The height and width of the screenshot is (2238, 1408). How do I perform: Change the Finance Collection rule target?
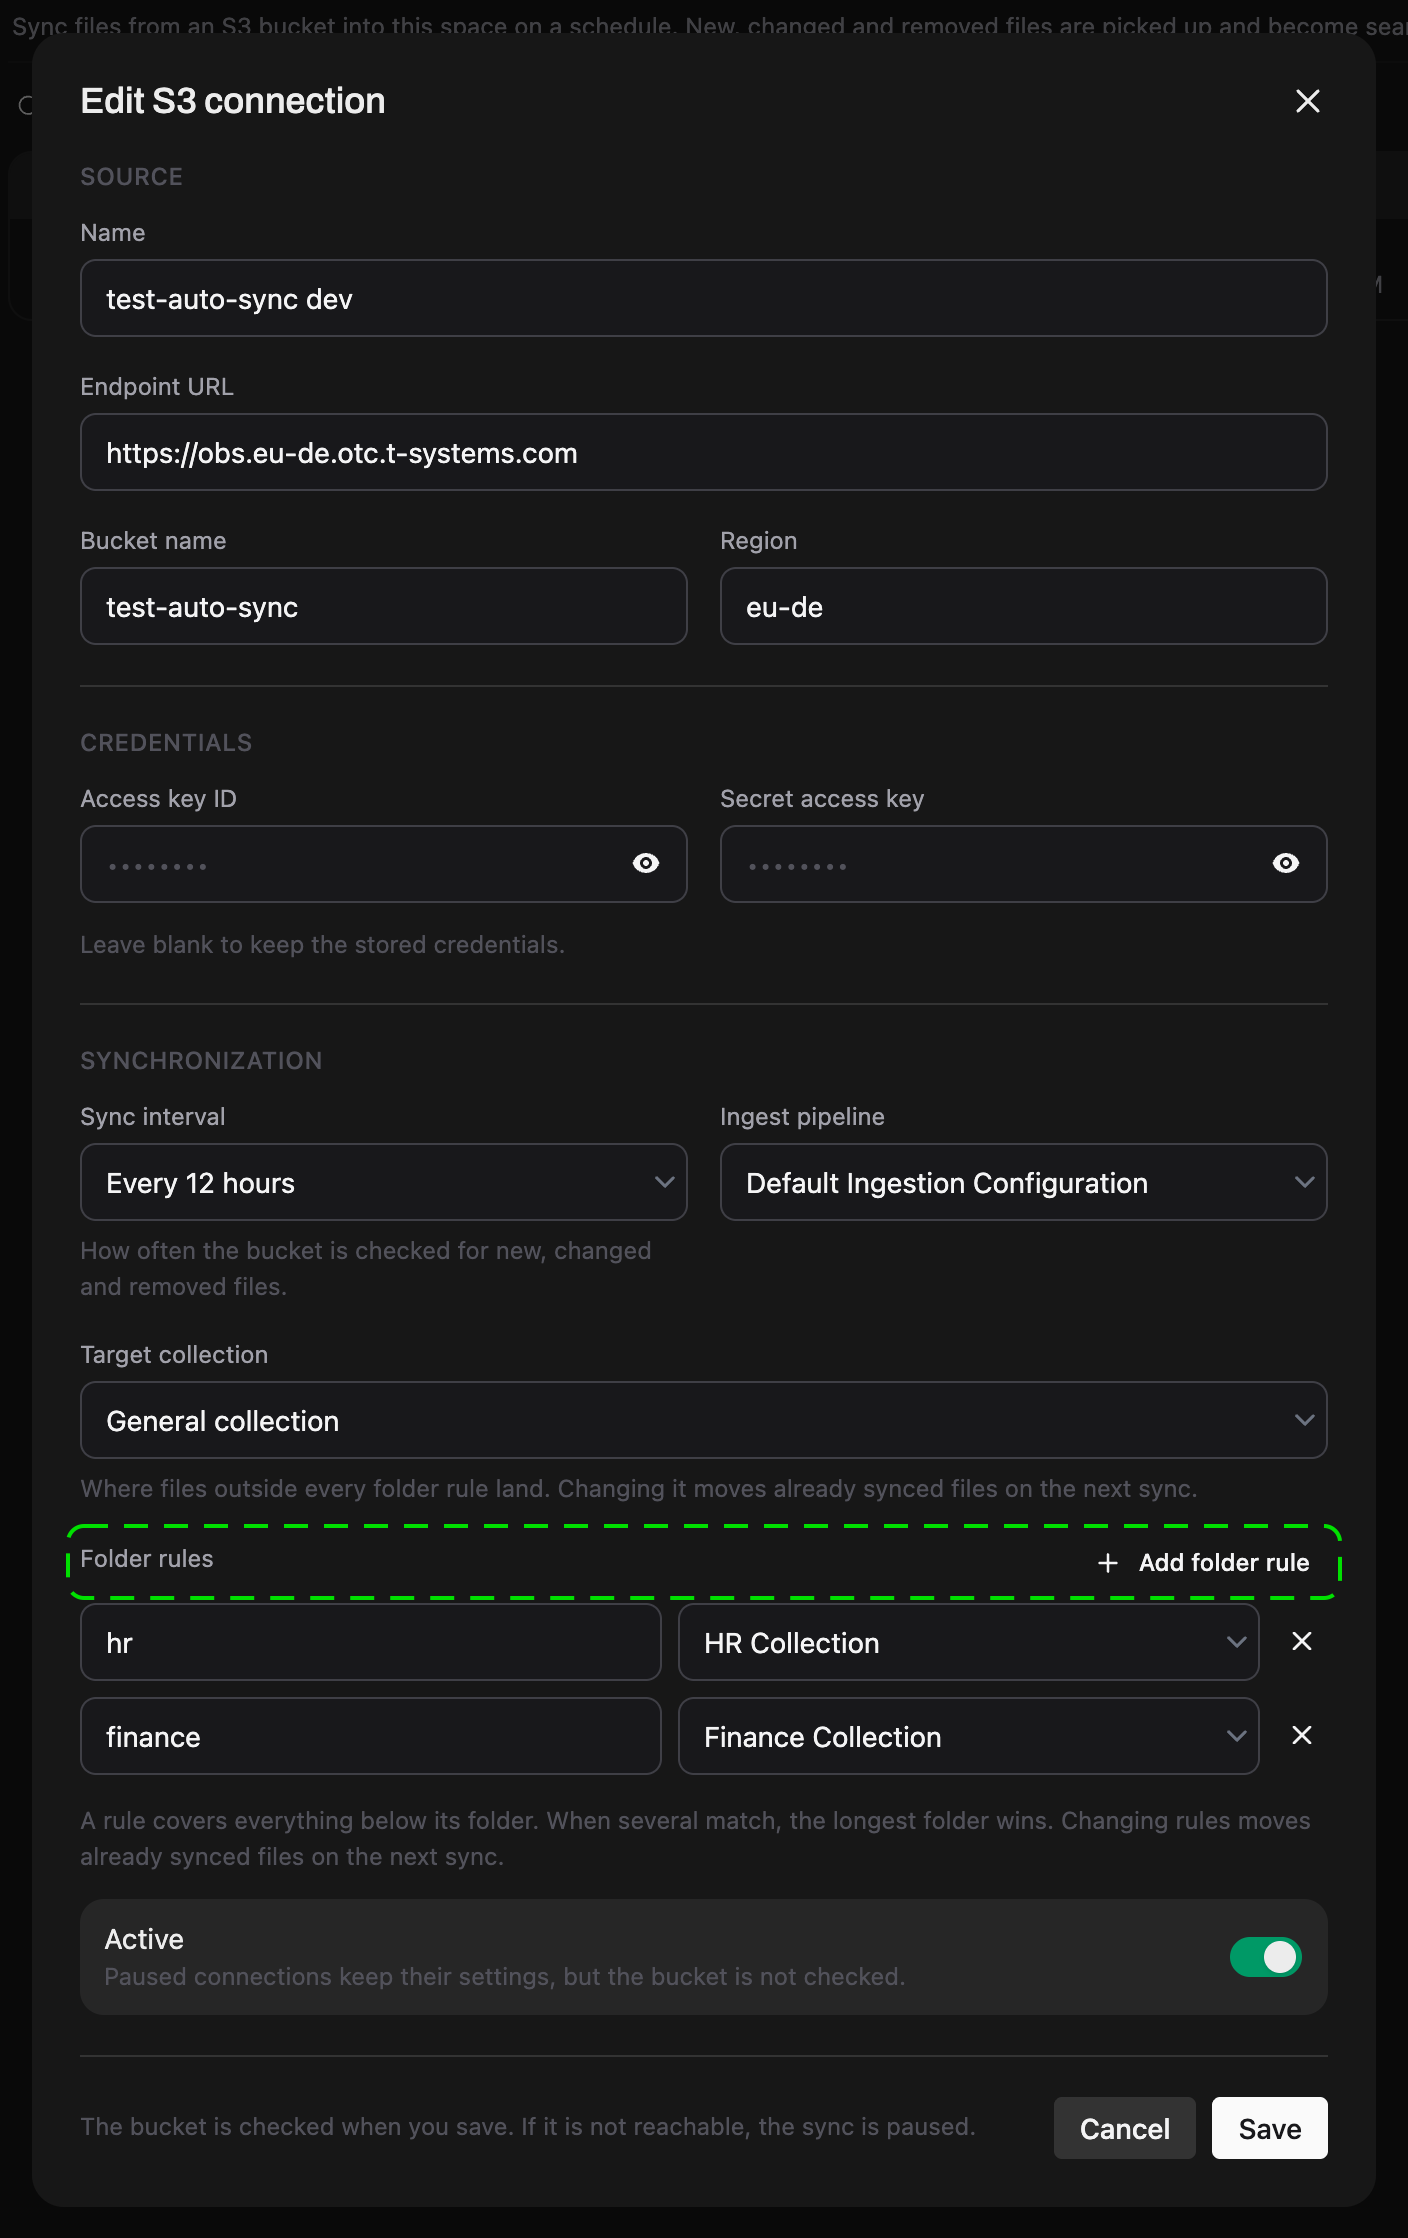click(x=968, y=1736)
